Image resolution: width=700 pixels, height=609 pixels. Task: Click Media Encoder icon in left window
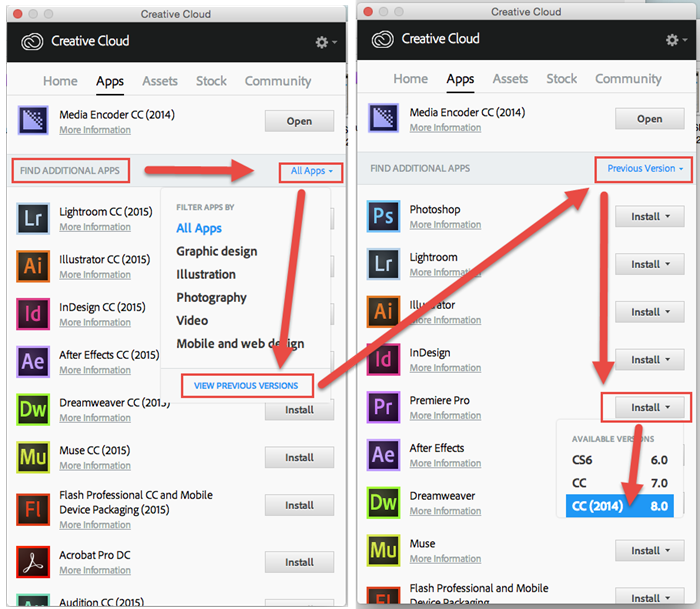tap(33, 120)
